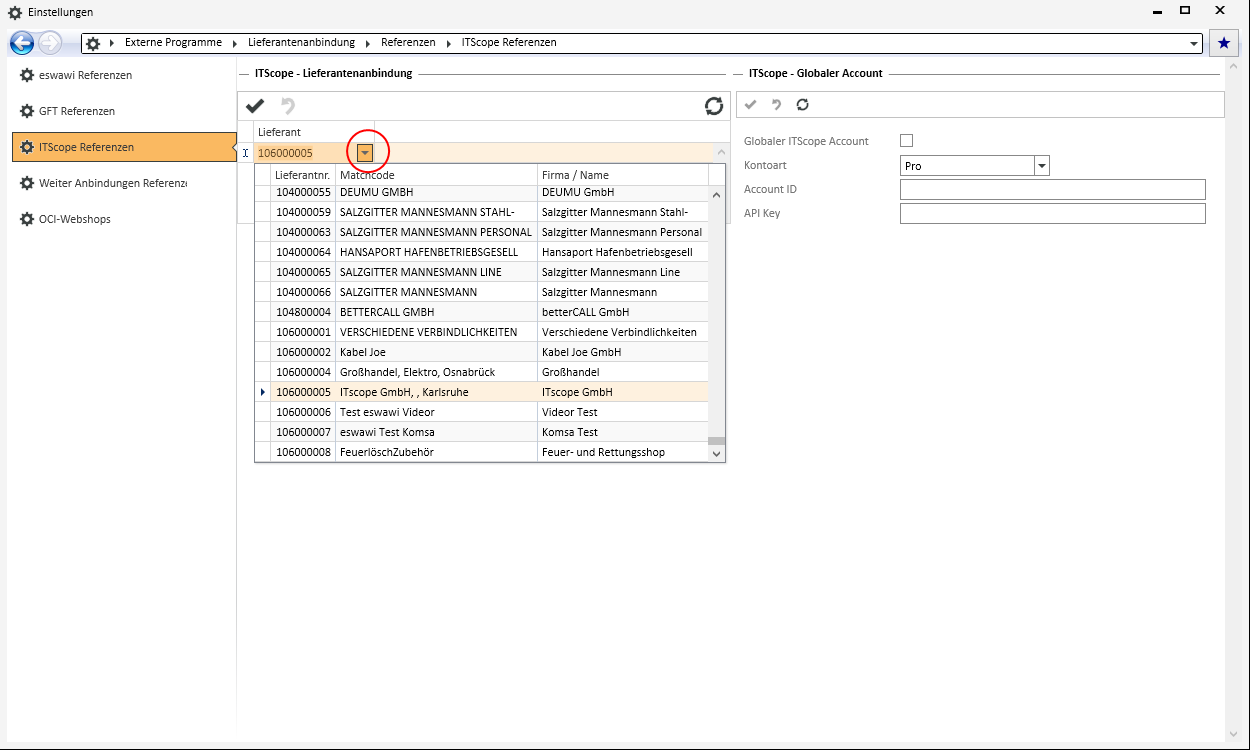Refresh the Globaler Account panel
Screen dimensions: 1250x750
pyautogui.click(x=802, y=104)
